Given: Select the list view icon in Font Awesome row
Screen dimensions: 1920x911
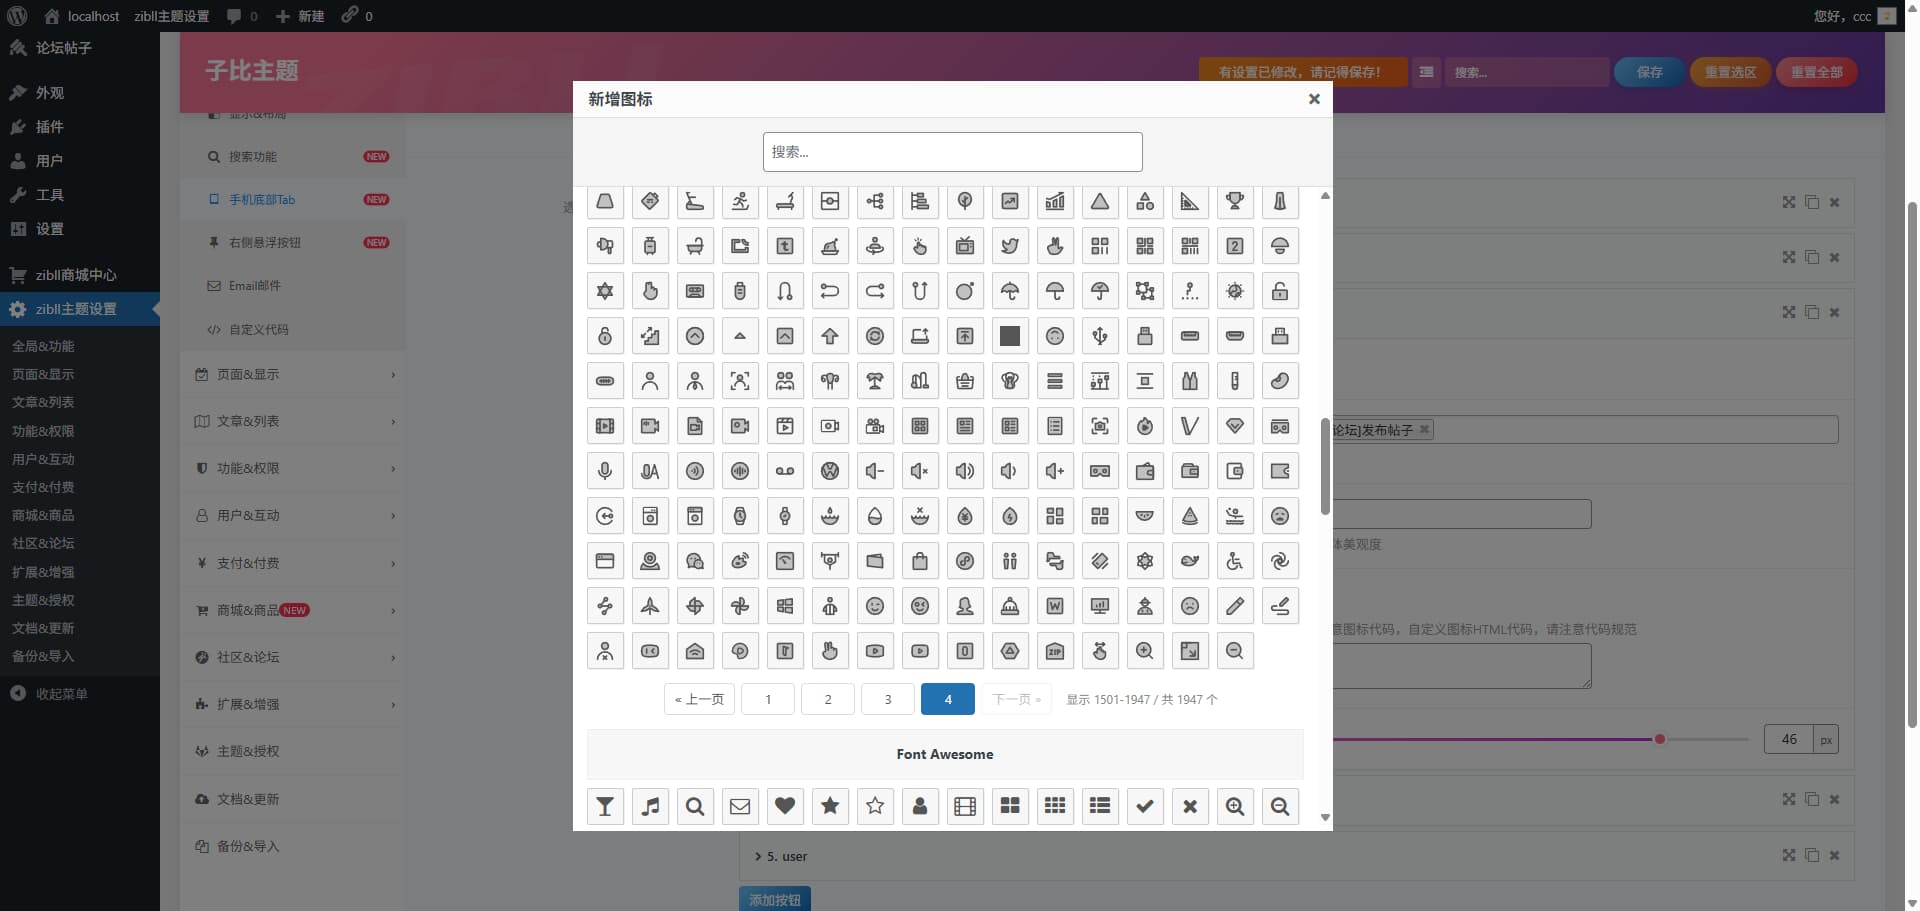Looking at the screenshot, I should pyautogui.click(x=1100, y=806).
